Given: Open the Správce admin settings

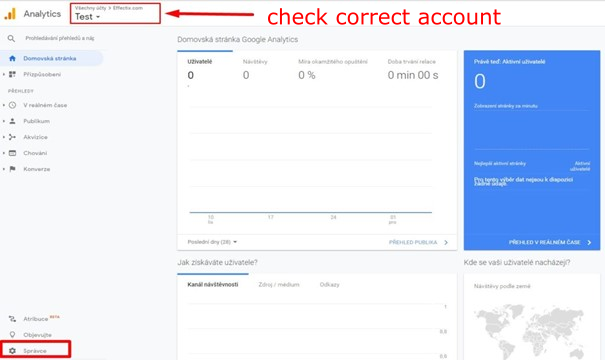Looking at the screenshot, I should (35, 350).
